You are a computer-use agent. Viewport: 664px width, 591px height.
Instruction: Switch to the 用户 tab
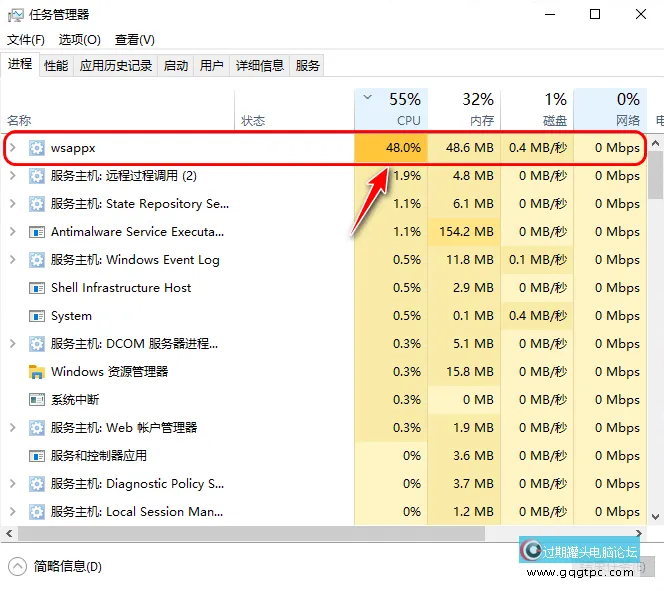212,66
